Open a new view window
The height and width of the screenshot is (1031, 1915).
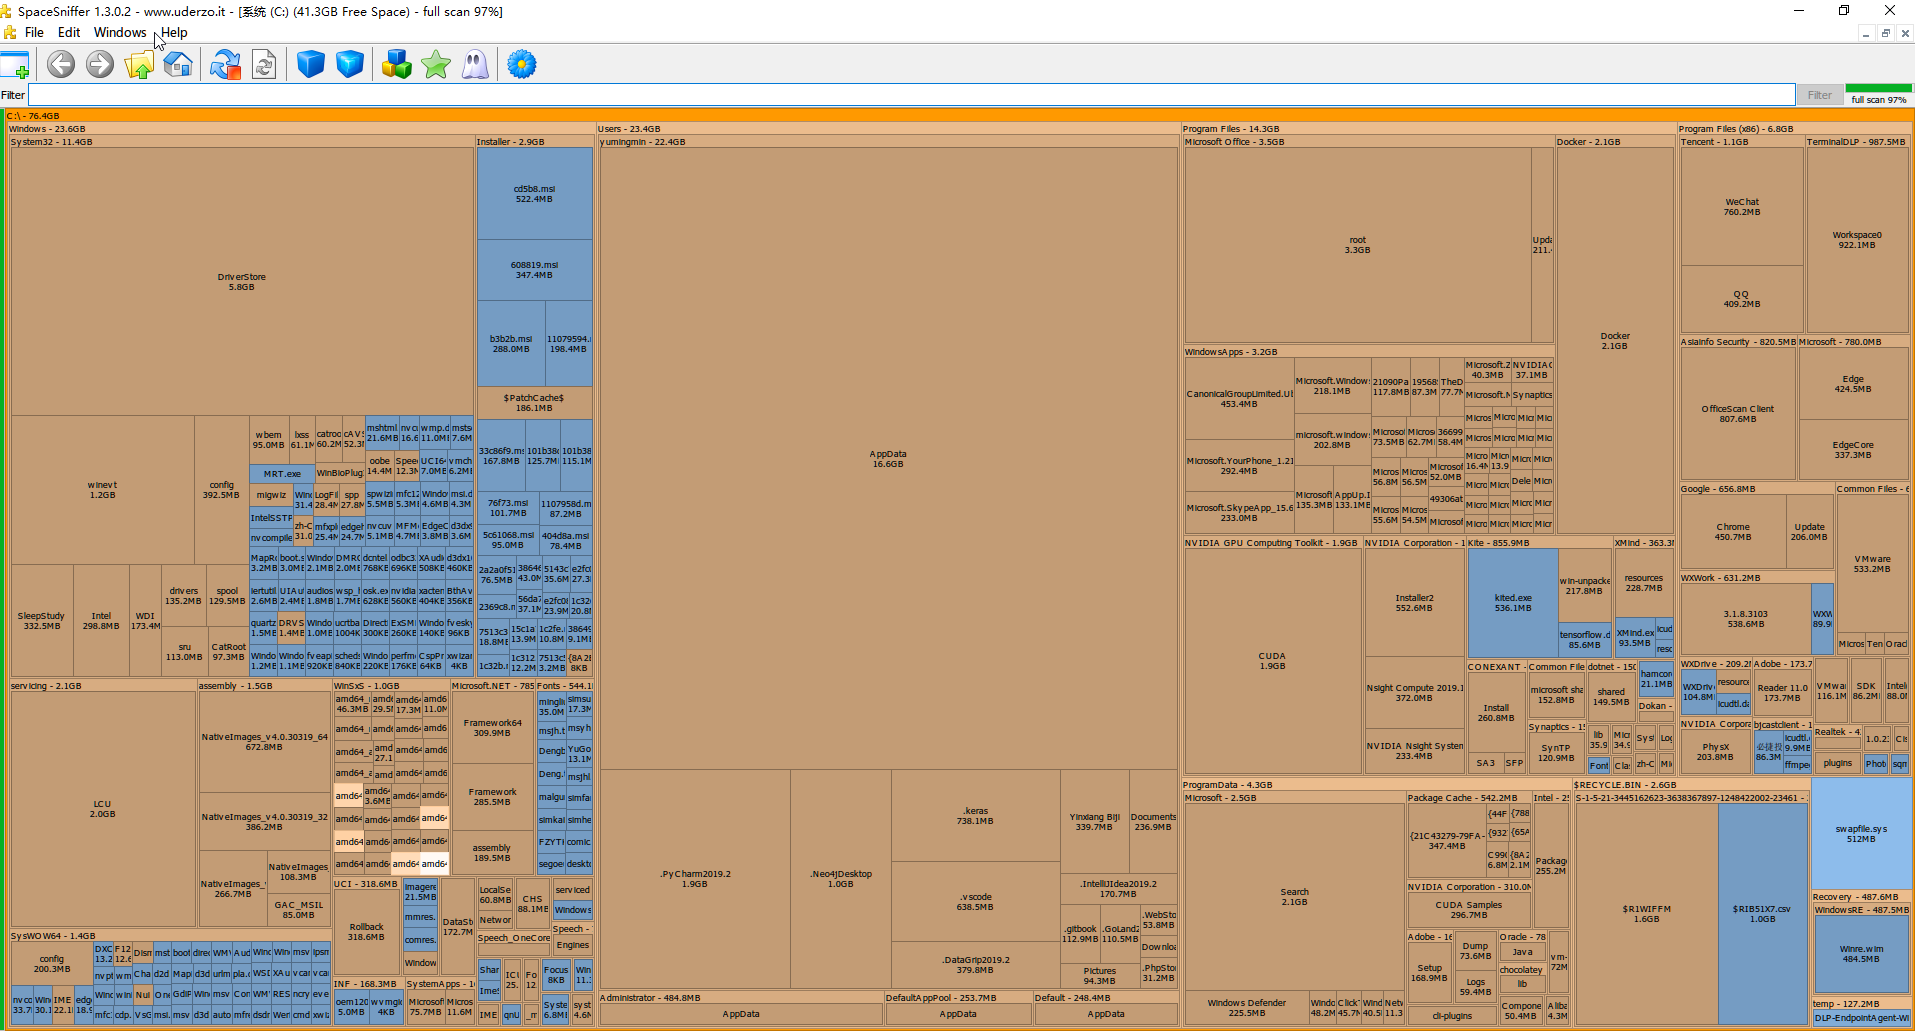pyautogui.click(x=16, y=65)
